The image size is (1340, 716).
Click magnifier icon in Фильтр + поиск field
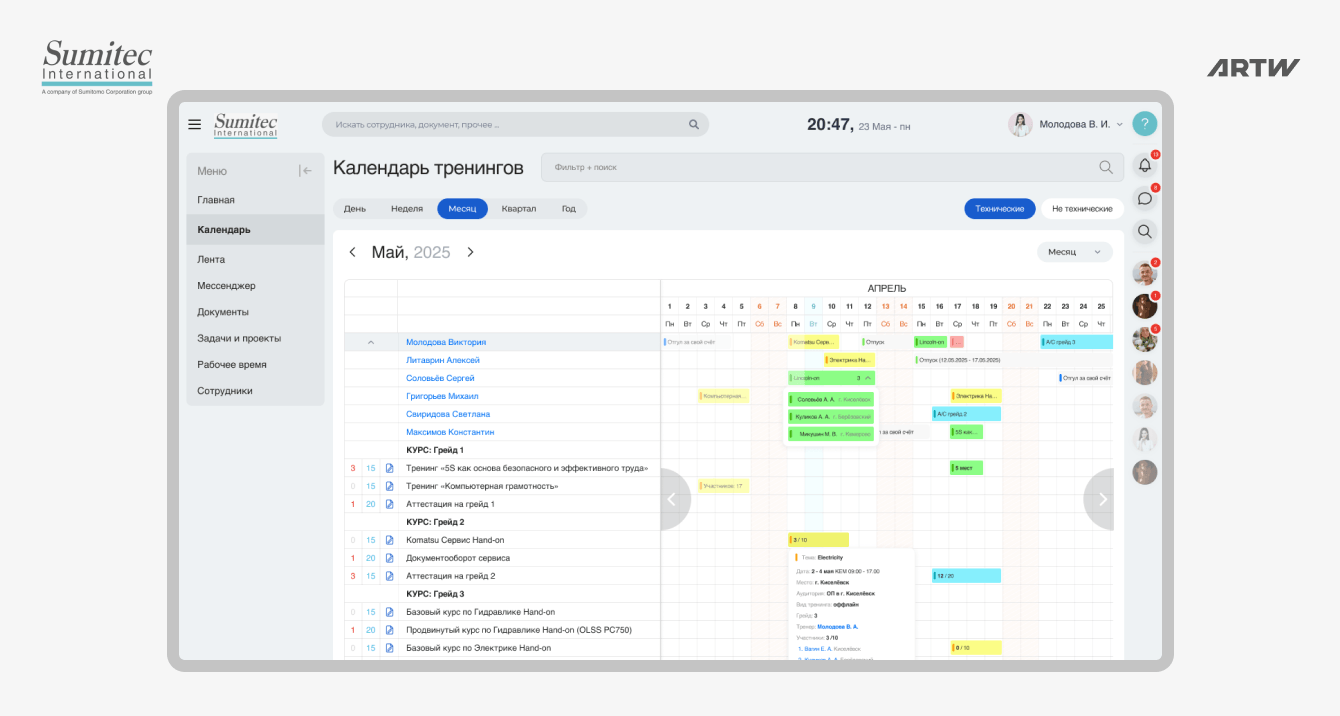pos(1106,167)
